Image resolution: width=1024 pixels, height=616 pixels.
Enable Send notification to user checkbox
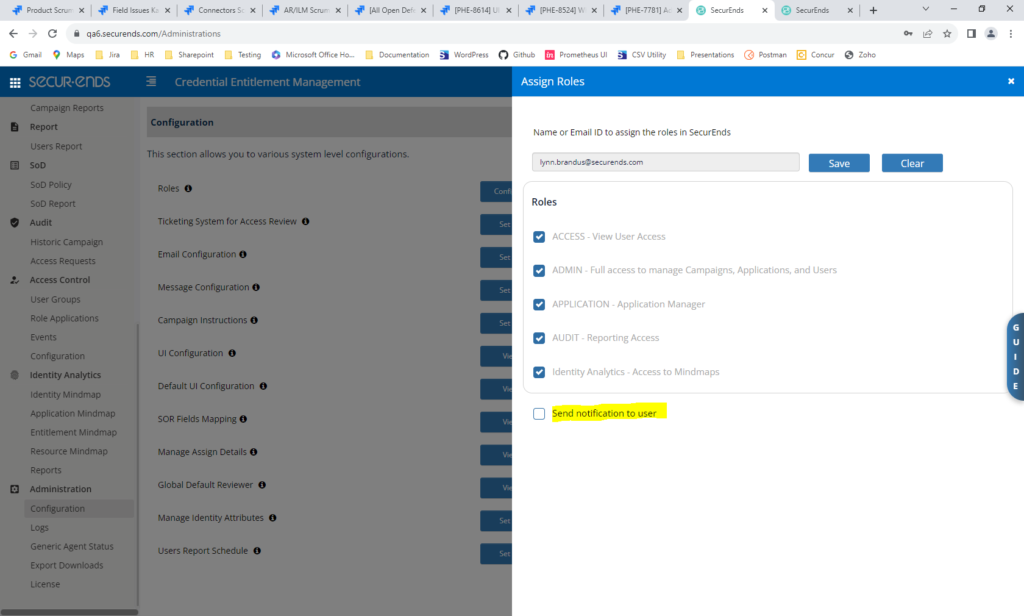tap(539, 414)
